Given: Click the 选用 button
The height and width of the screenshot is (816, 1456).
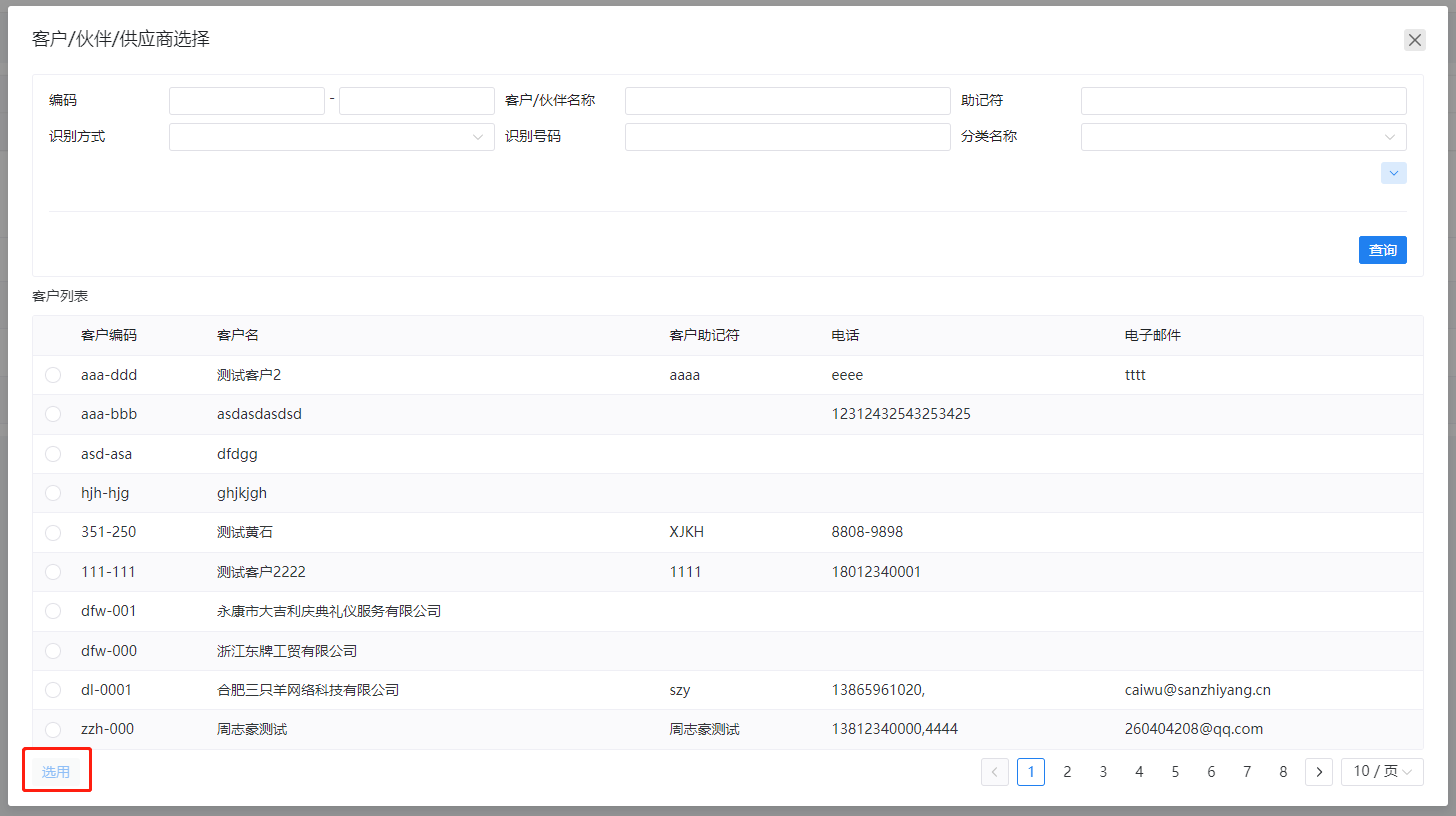Looking at the screenshot, I should 56,772.
